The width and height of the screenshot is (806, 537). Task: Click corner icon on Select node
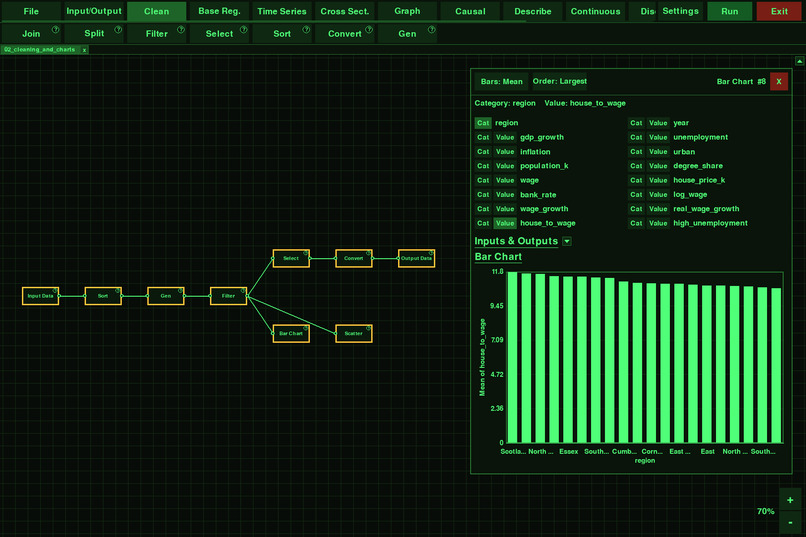(x=306, y=253)
